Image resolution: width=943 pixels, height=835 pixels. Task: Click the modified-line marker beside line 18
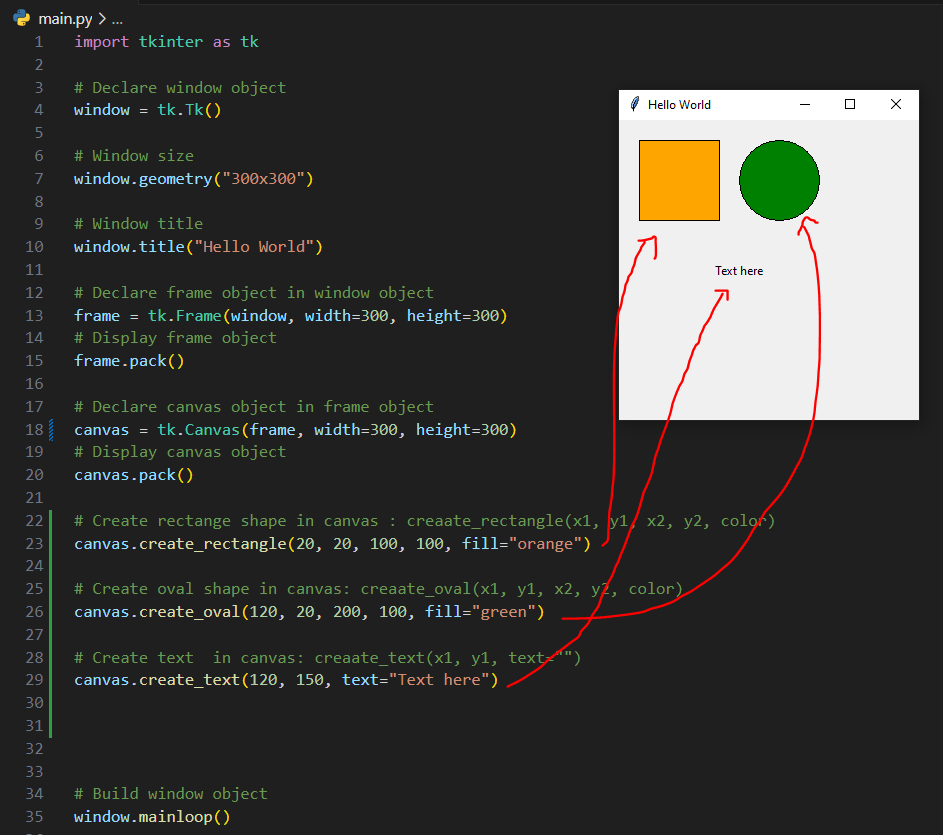(x=51, y=430)
